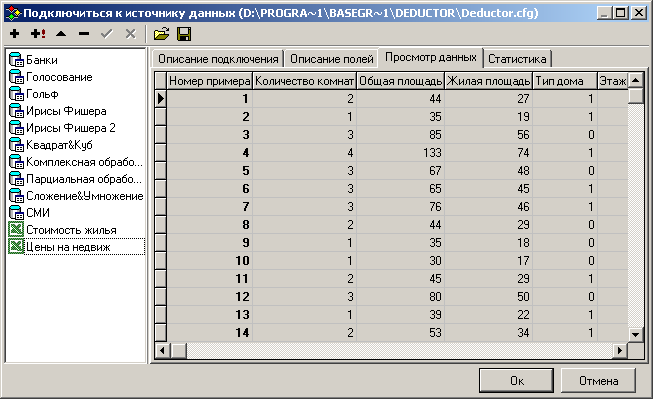This screenshot has height=399, width=653.
Task: Click the Жилая площадь cell with value 48
Action: coord(488,171)
